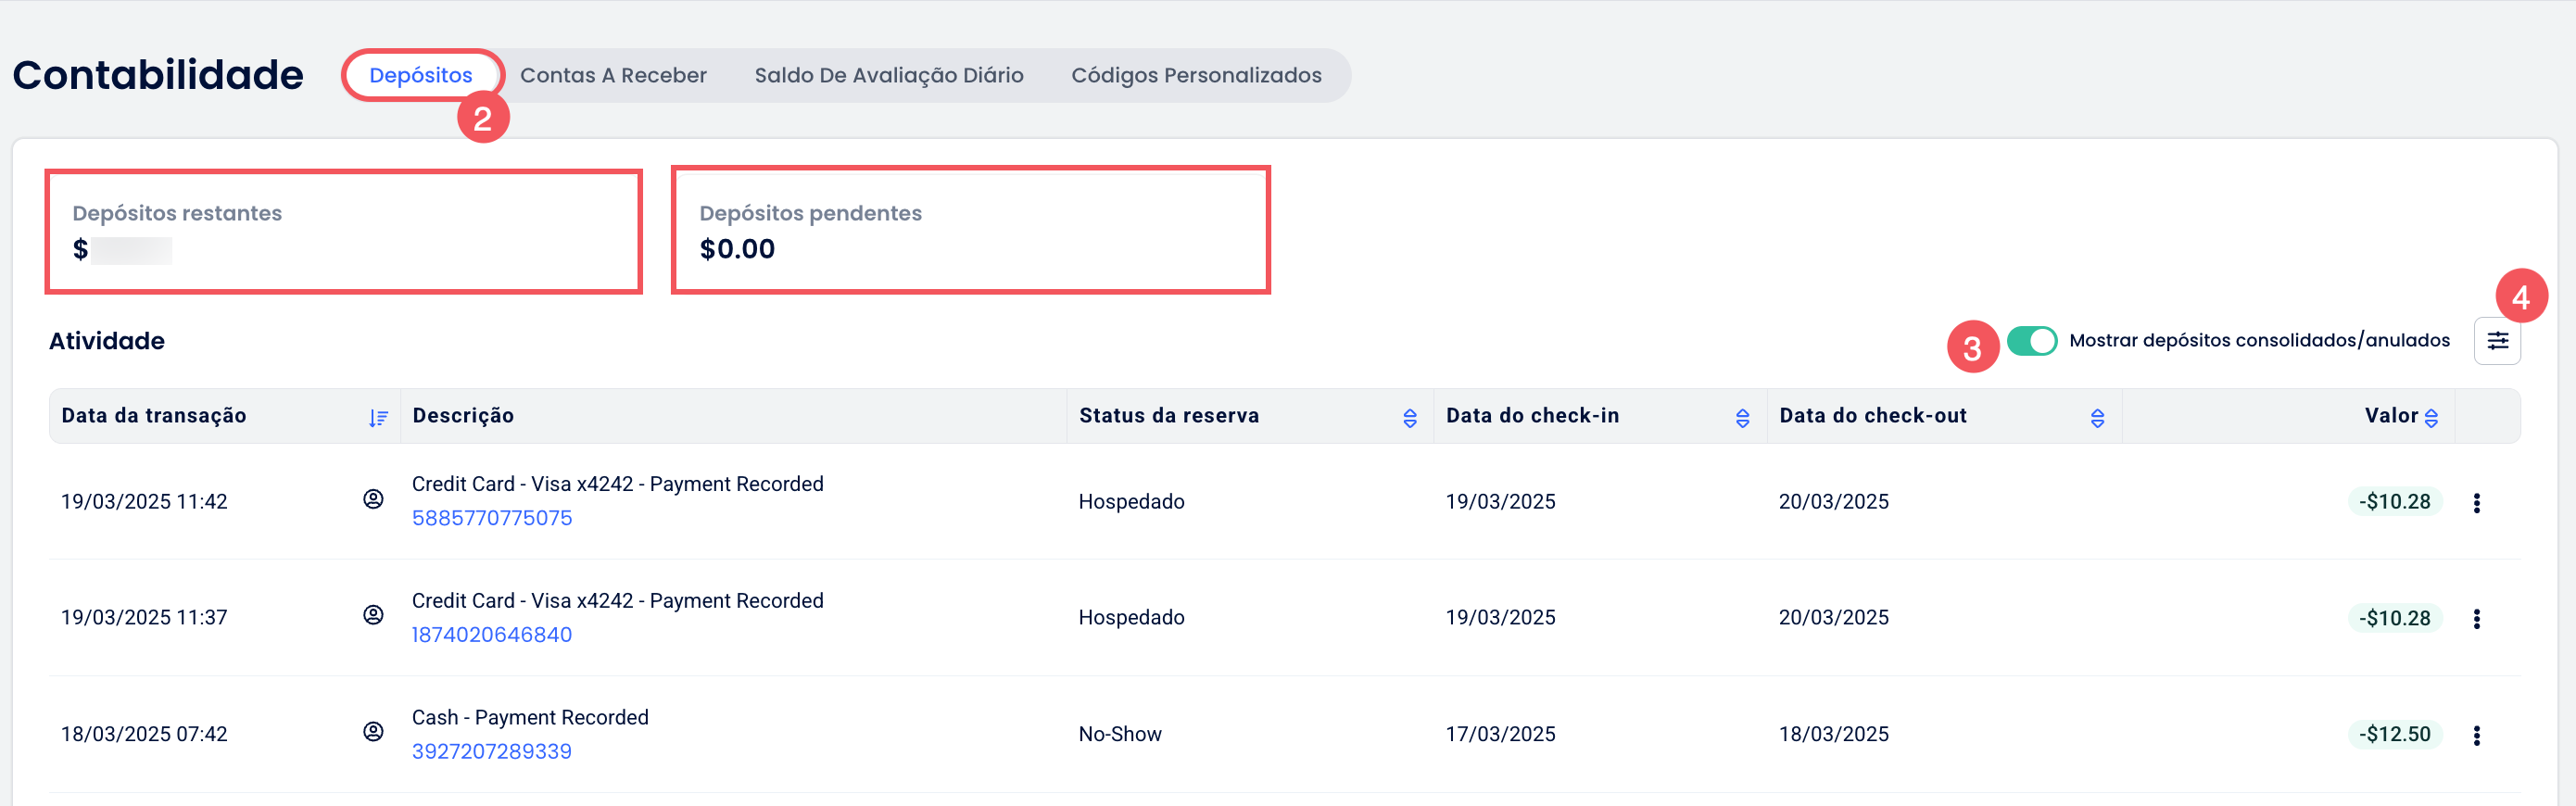Open three-dot menu for reservation 1874020646840
The image size is (2576, 806).
(x=2476, y=619)
